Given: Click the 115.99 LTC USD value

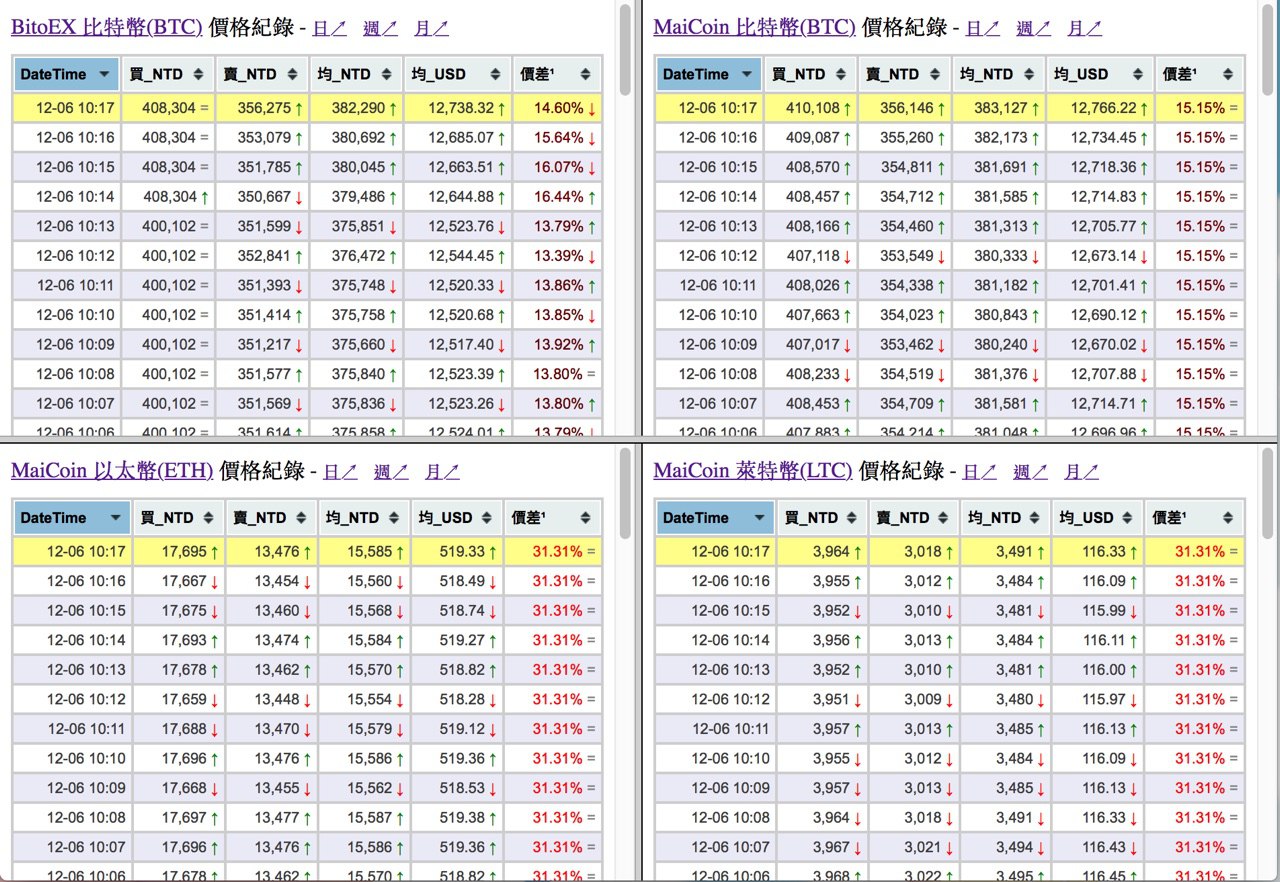Looking at the screenshot, I should [1097, 611].
